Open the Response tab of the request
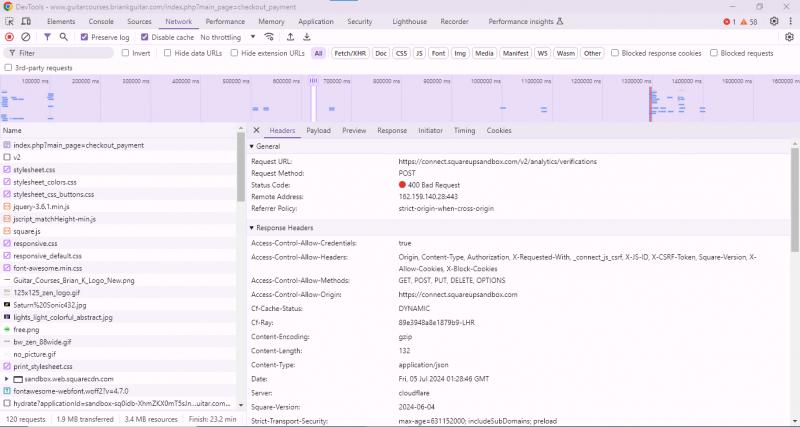The height and width of the screenshot is (427, 800). (392, 131)
